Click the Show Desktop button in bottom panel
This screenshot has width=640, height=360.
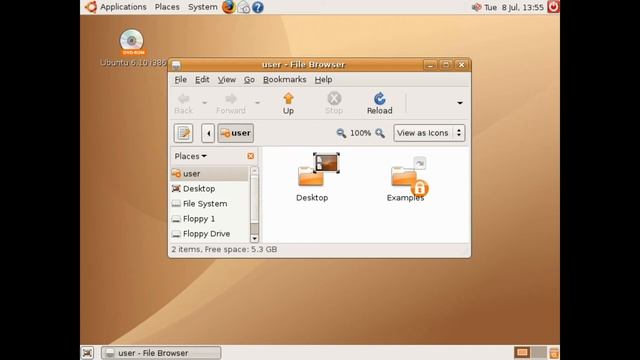(87, 353)
